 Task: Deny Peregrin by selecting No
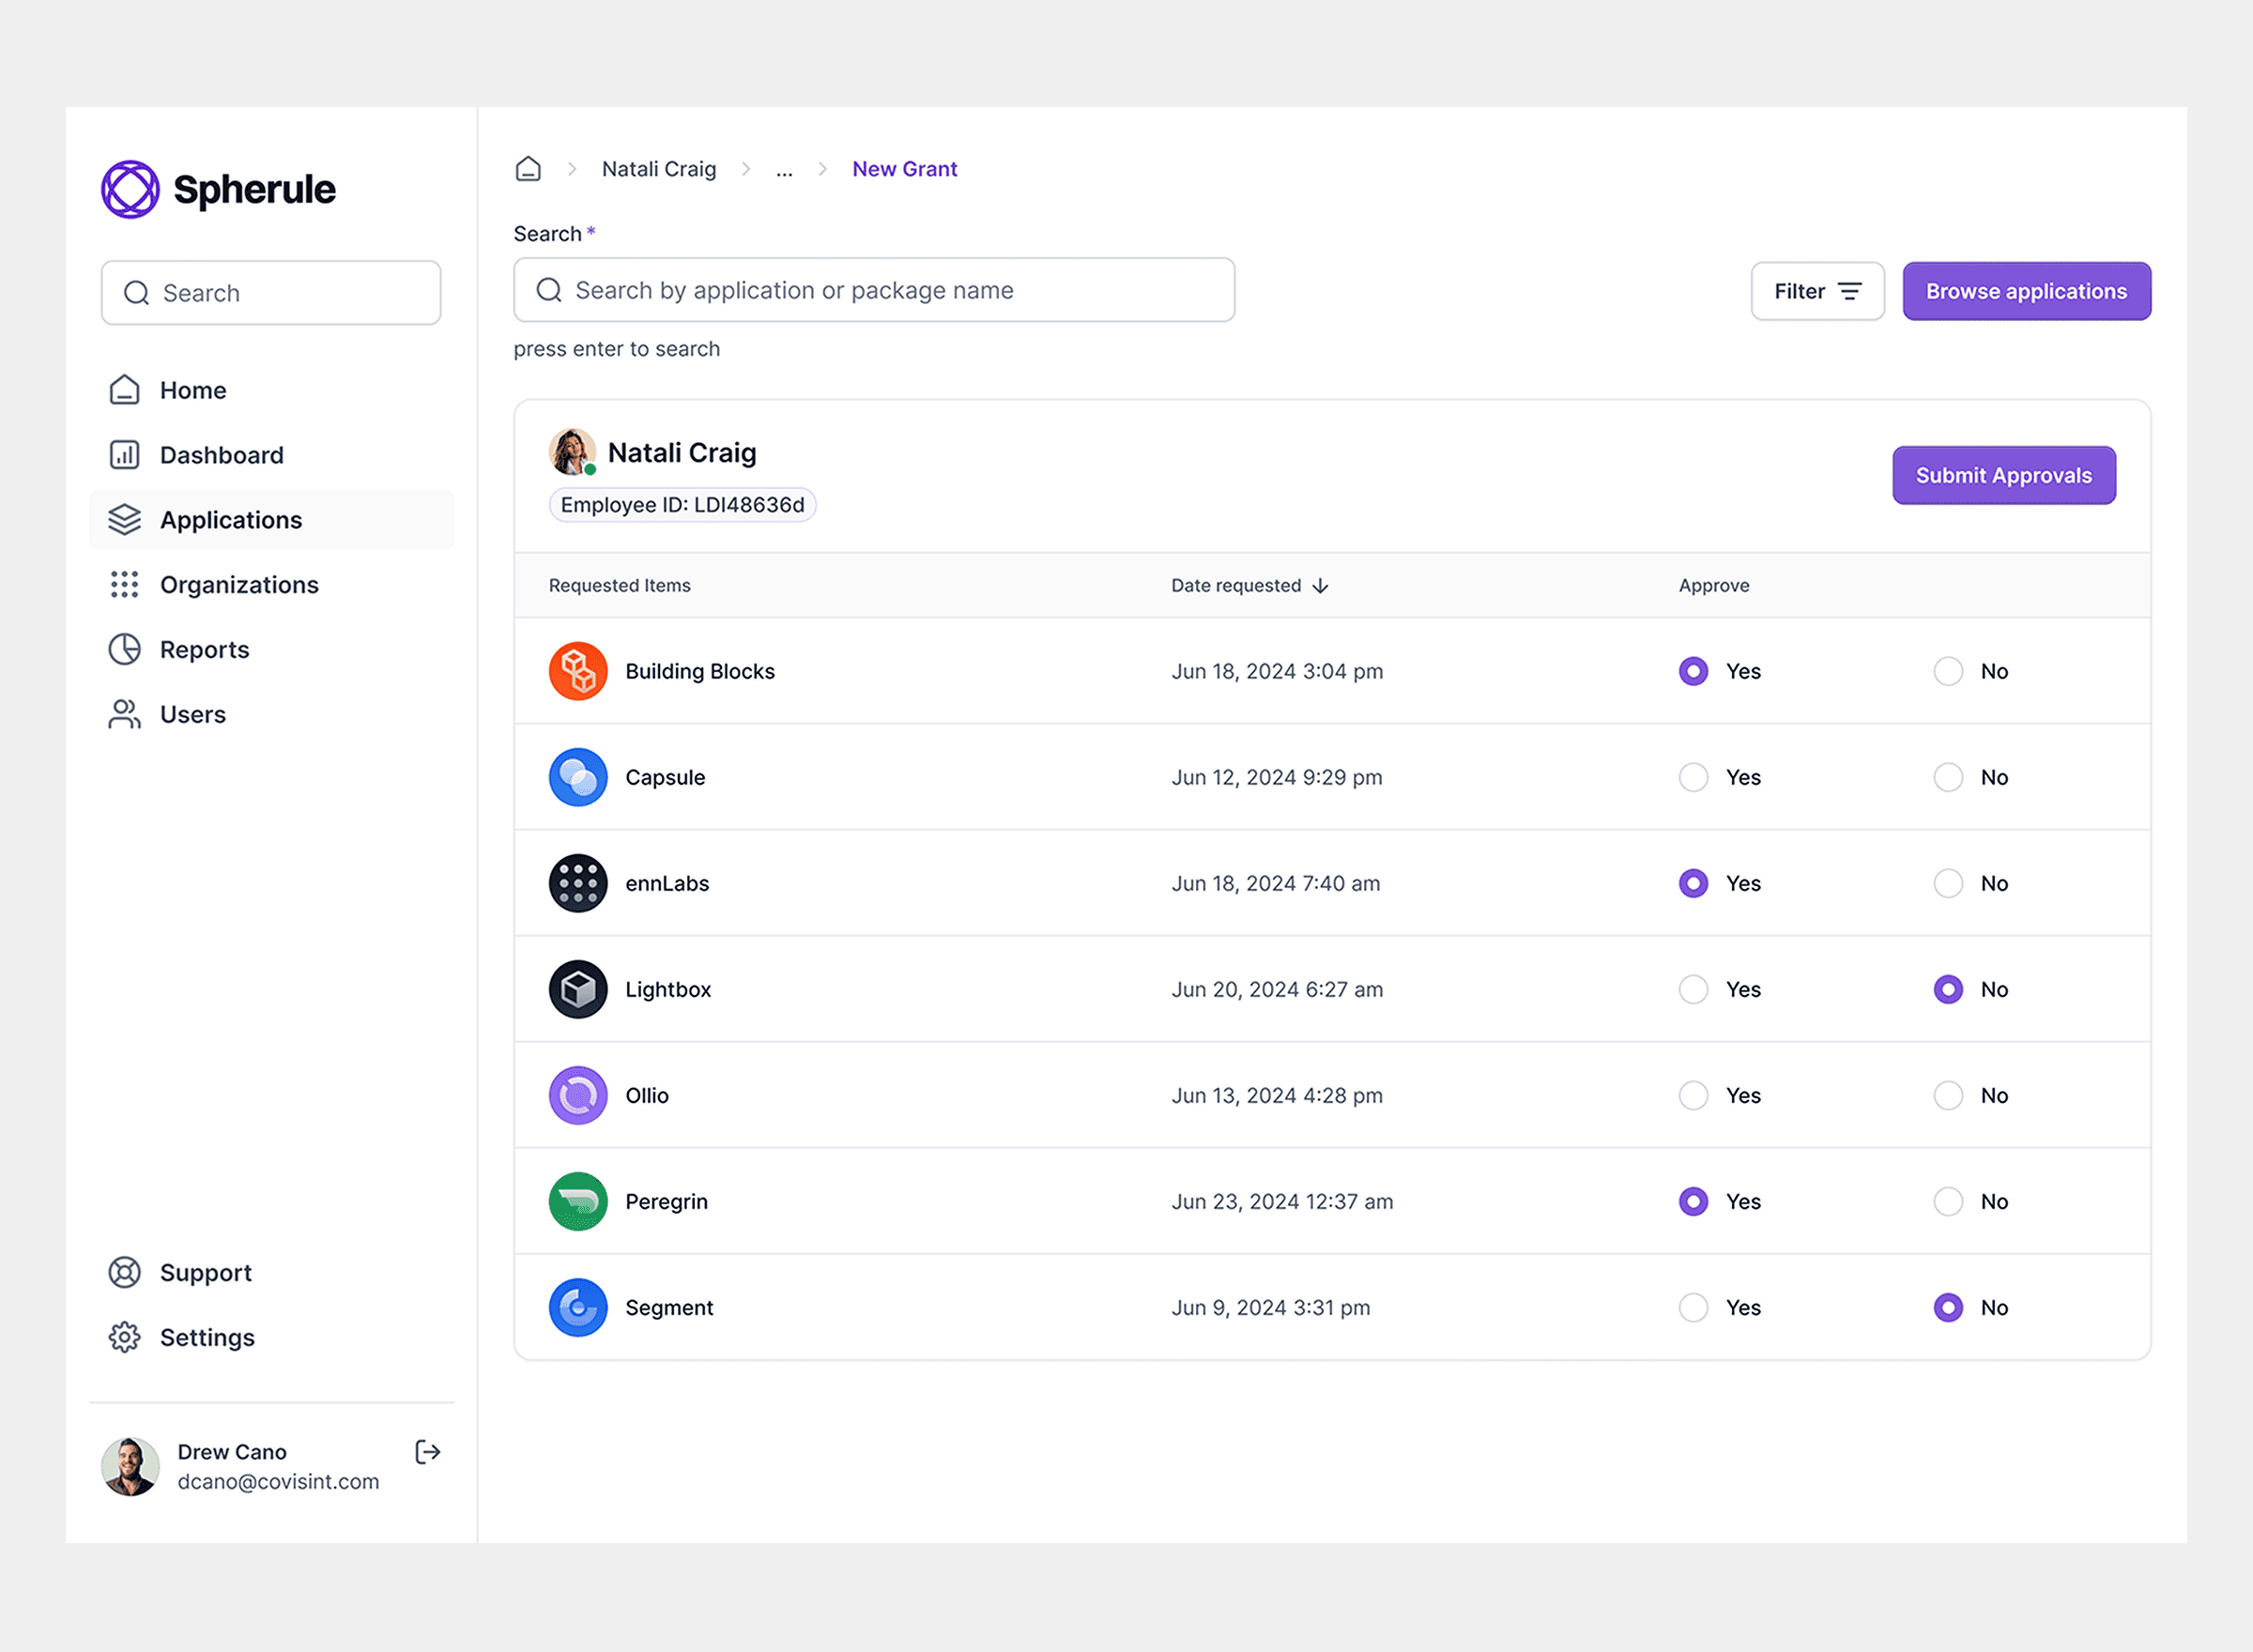(1947, 1201)
